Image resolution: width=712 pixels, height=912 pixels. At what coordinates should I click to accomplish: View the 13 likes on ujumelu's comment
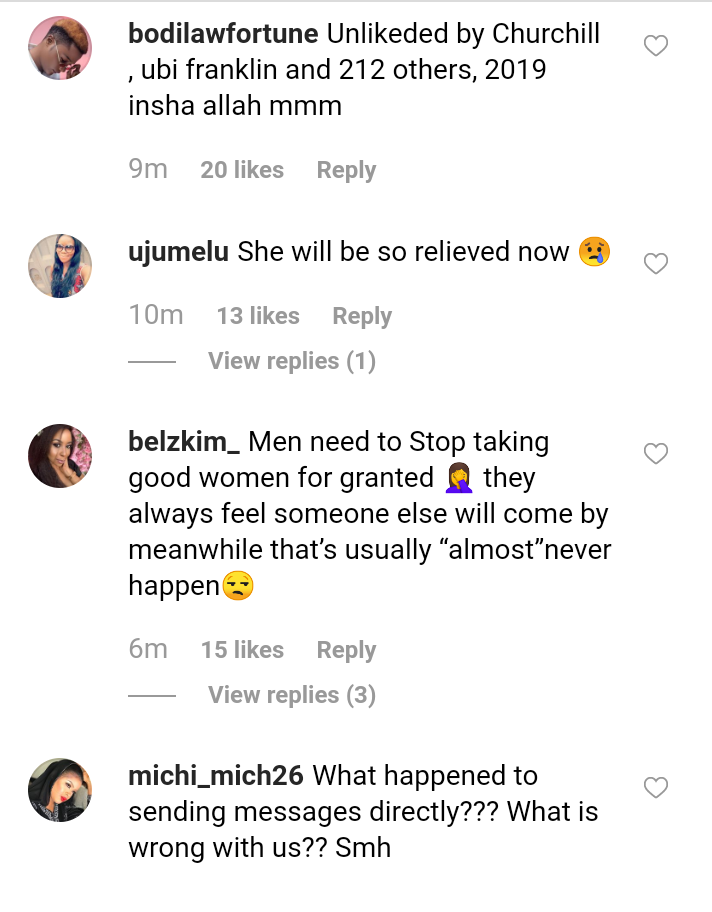258,317
